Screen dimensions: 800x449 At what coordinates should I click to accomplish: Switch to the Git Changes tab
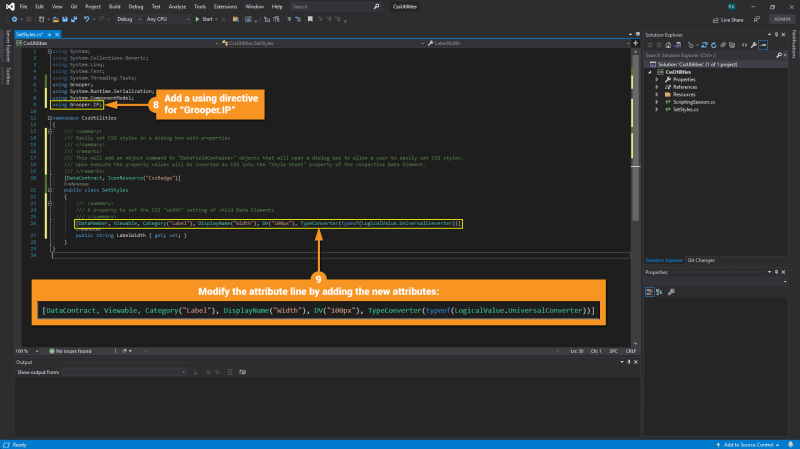[x=700, y=260]
